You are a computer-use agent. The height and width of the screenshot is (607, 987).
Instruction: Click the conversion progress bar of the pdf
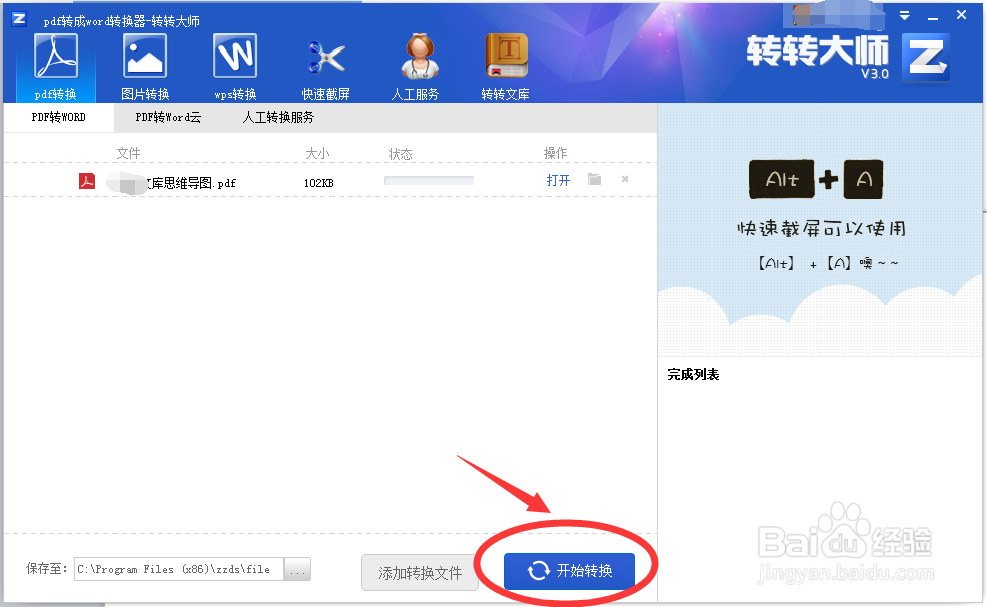(429, 181)
